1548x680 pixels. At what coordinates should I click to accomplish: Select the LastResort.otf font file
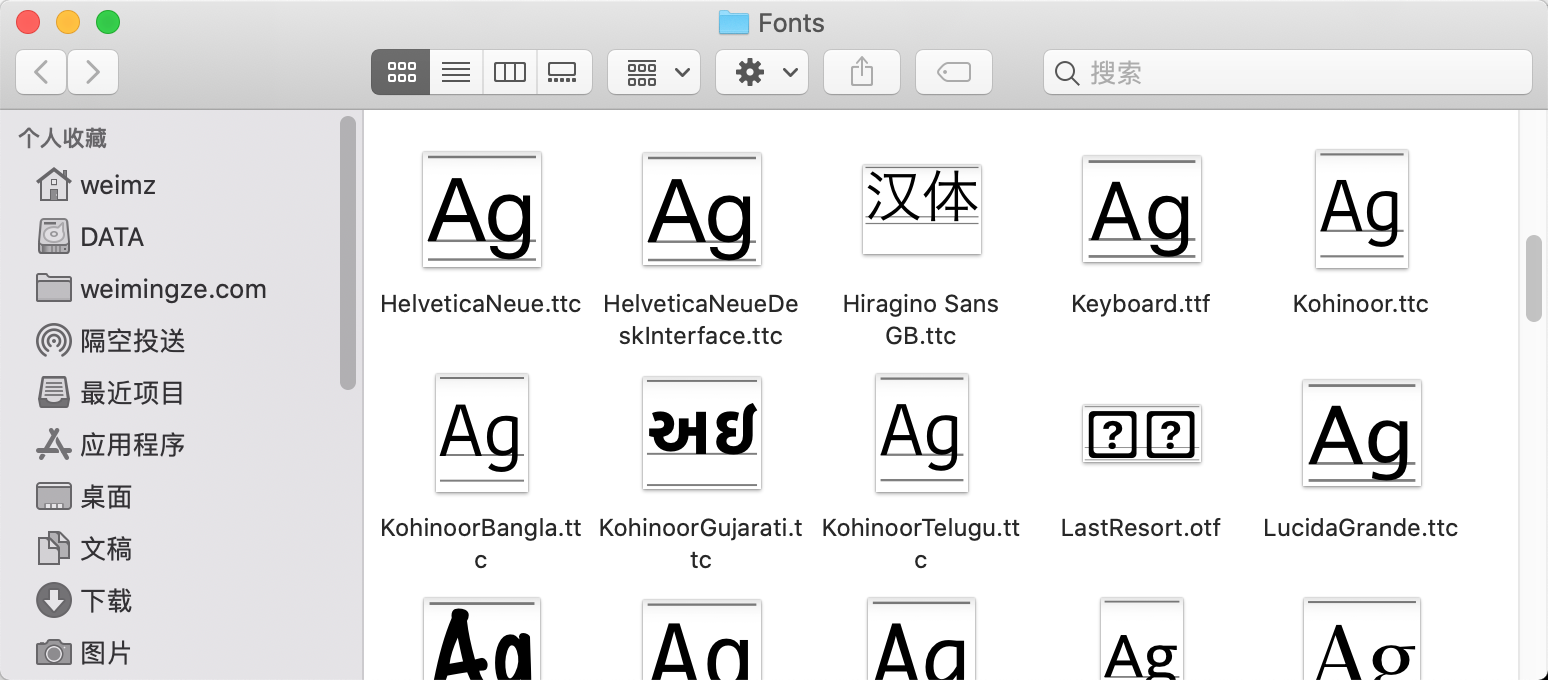pyautogui.click(x=1141, y=434)
